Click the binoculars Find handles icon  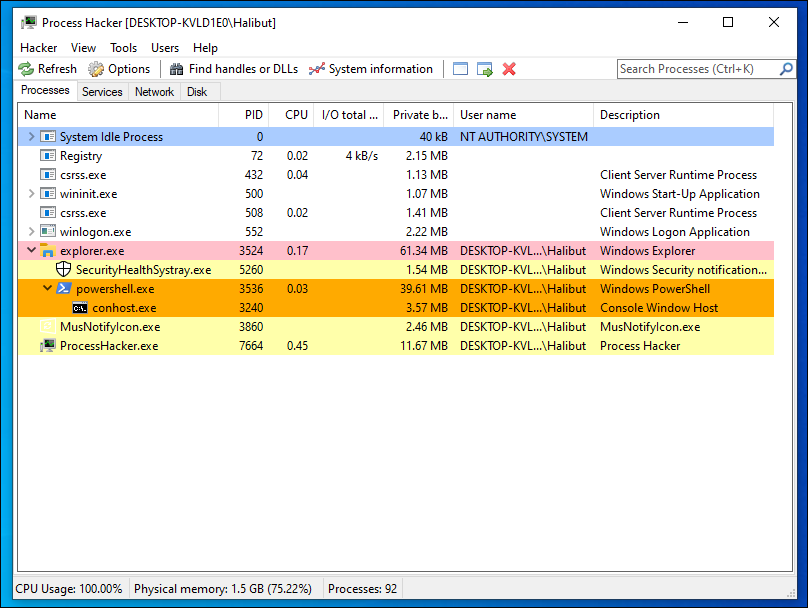(x=177, y=69)
